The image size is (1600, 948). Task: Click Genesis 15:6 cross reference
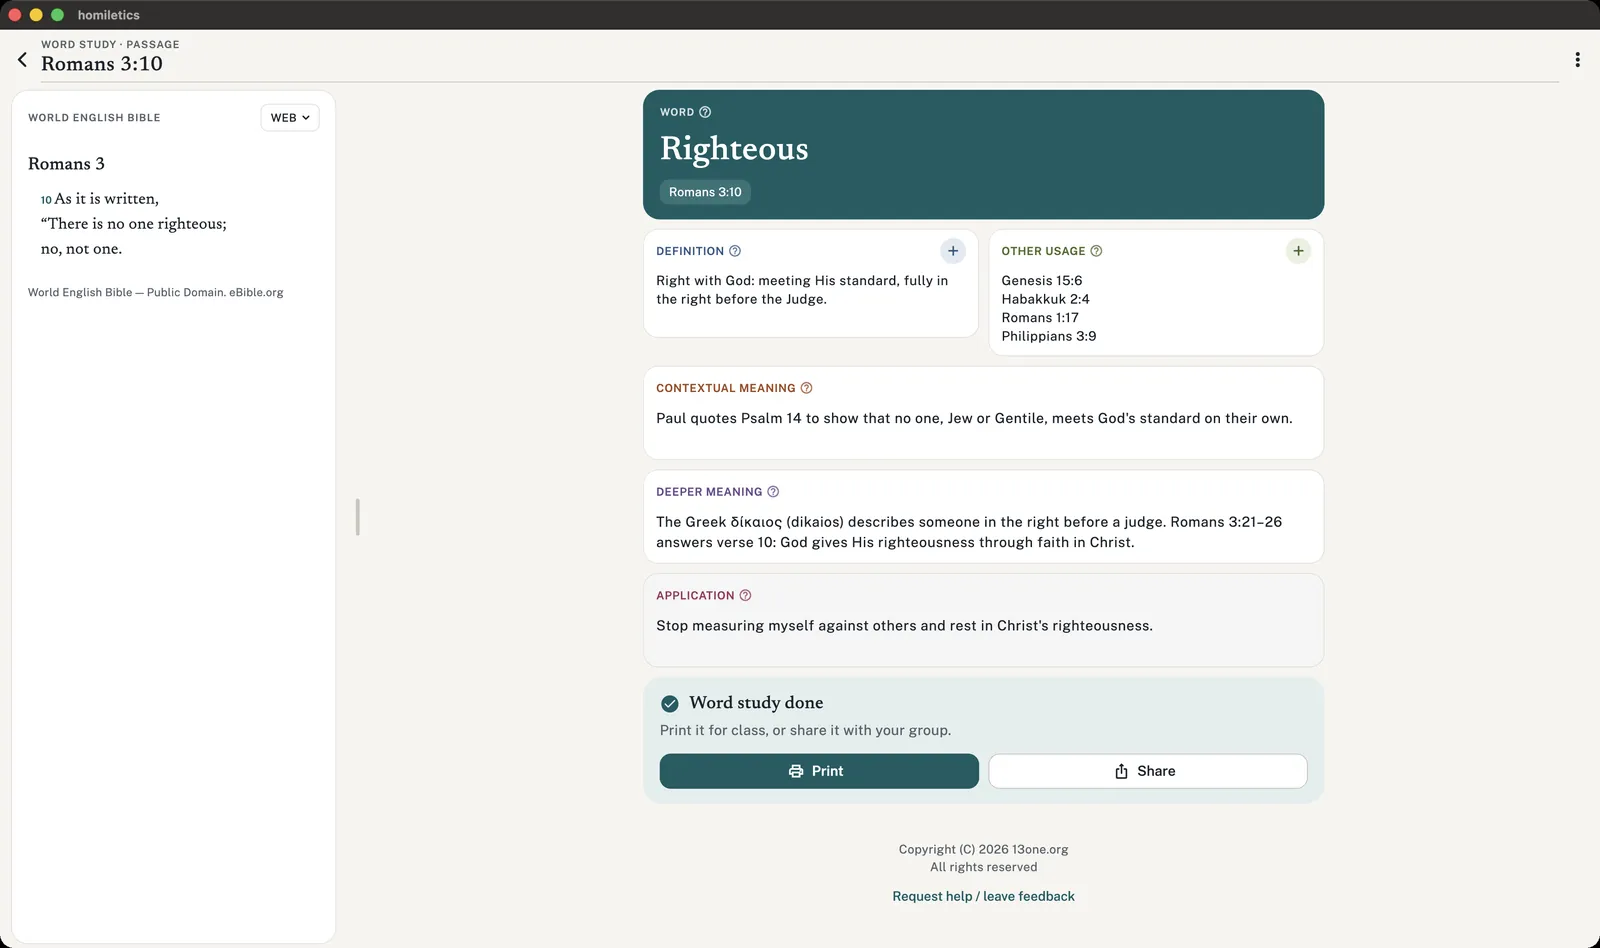click(x=1042, y=281)
